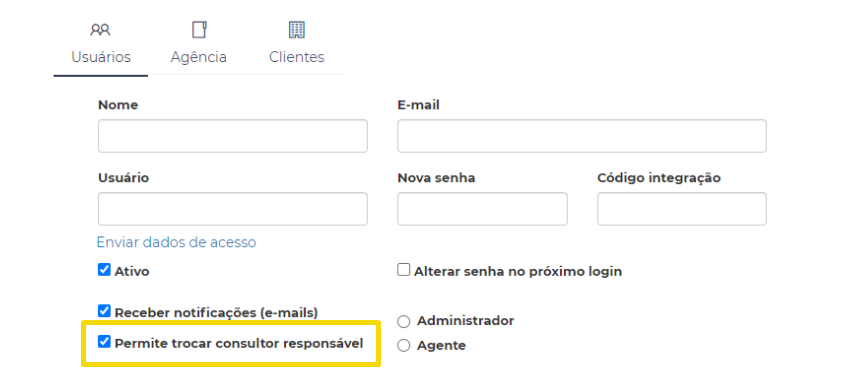Viewport: 841px width, 389px height.
Task: Click the Código integração label text
Action: click(659, 178)
